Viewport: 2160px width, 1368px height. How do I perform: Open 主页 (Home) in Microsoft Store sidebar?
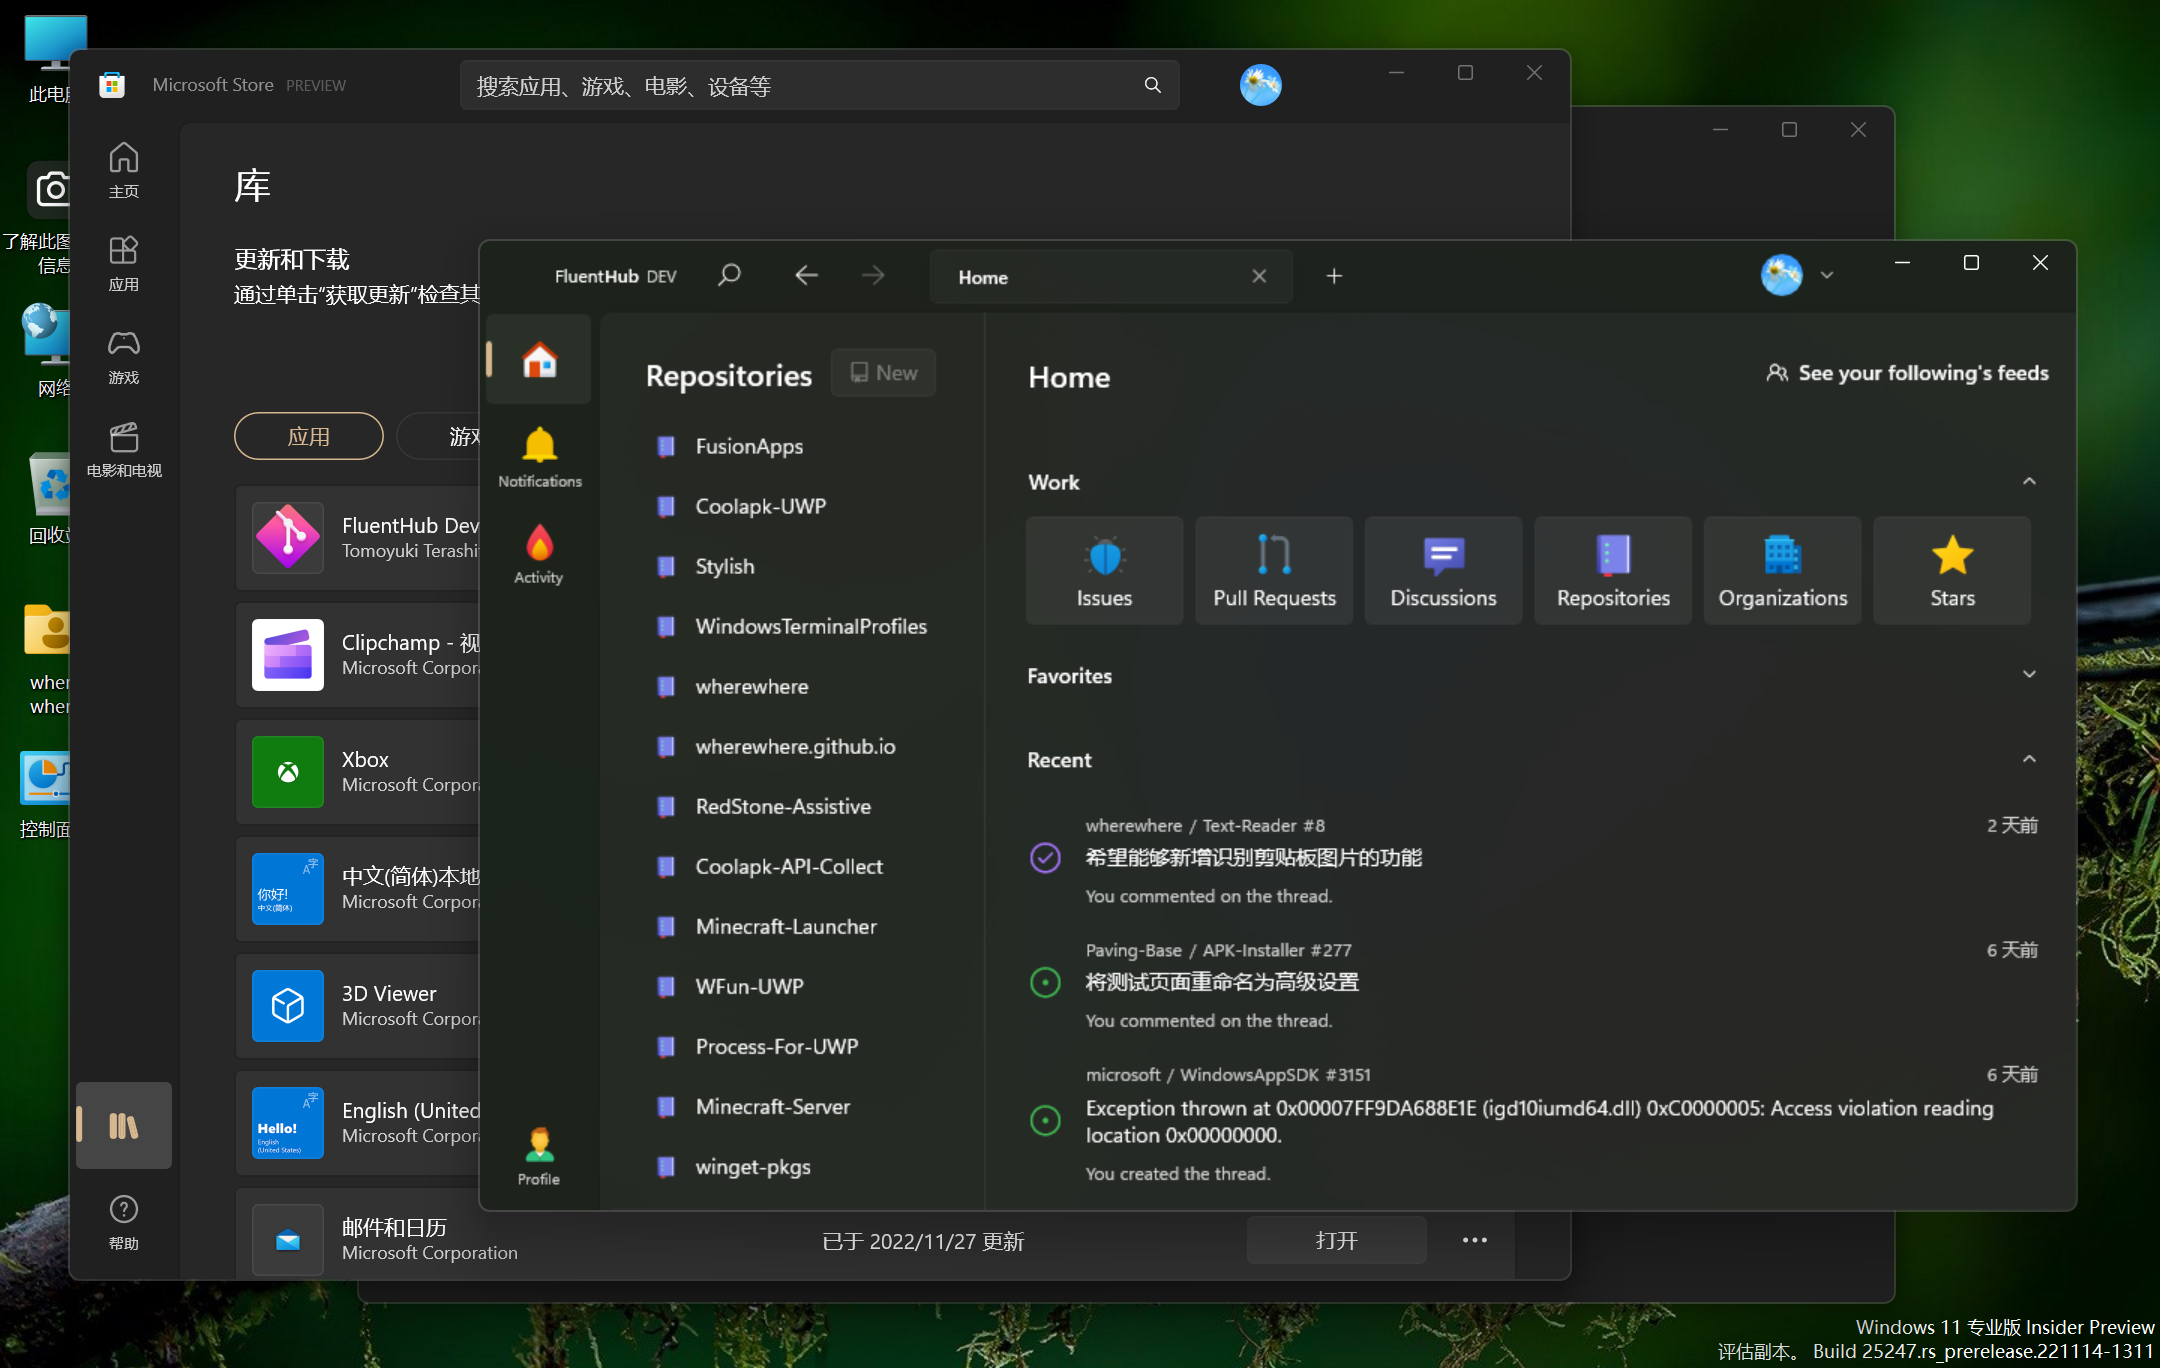click(124, 170)
